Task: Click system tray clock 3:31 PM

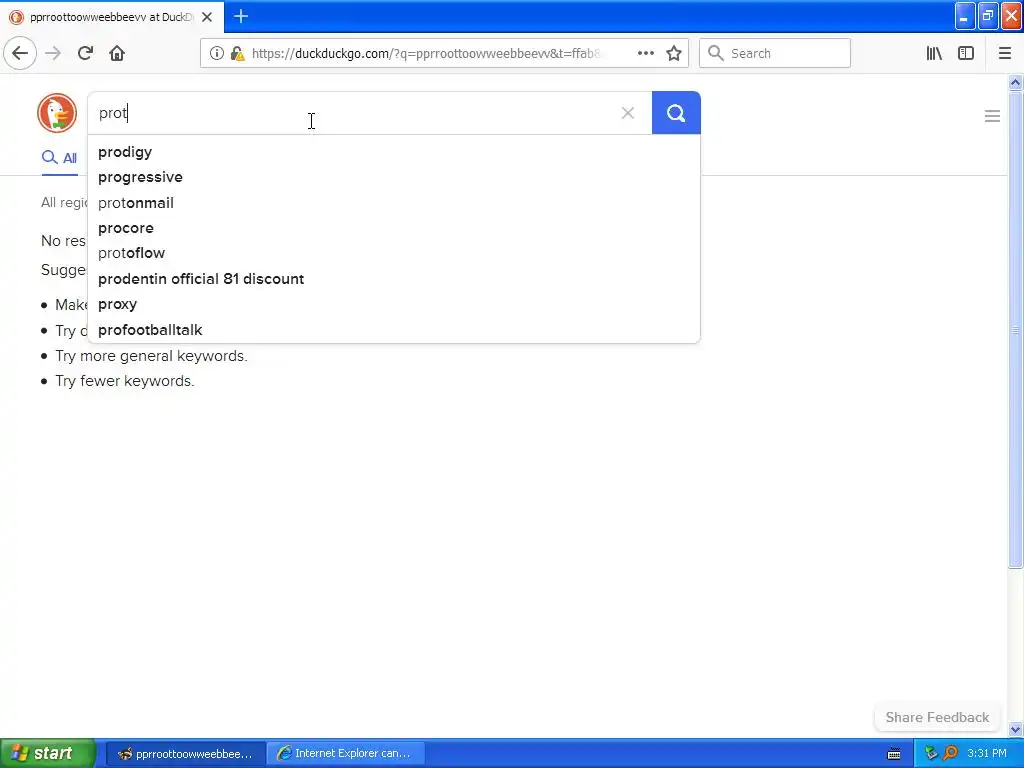Action: [987, 754]
